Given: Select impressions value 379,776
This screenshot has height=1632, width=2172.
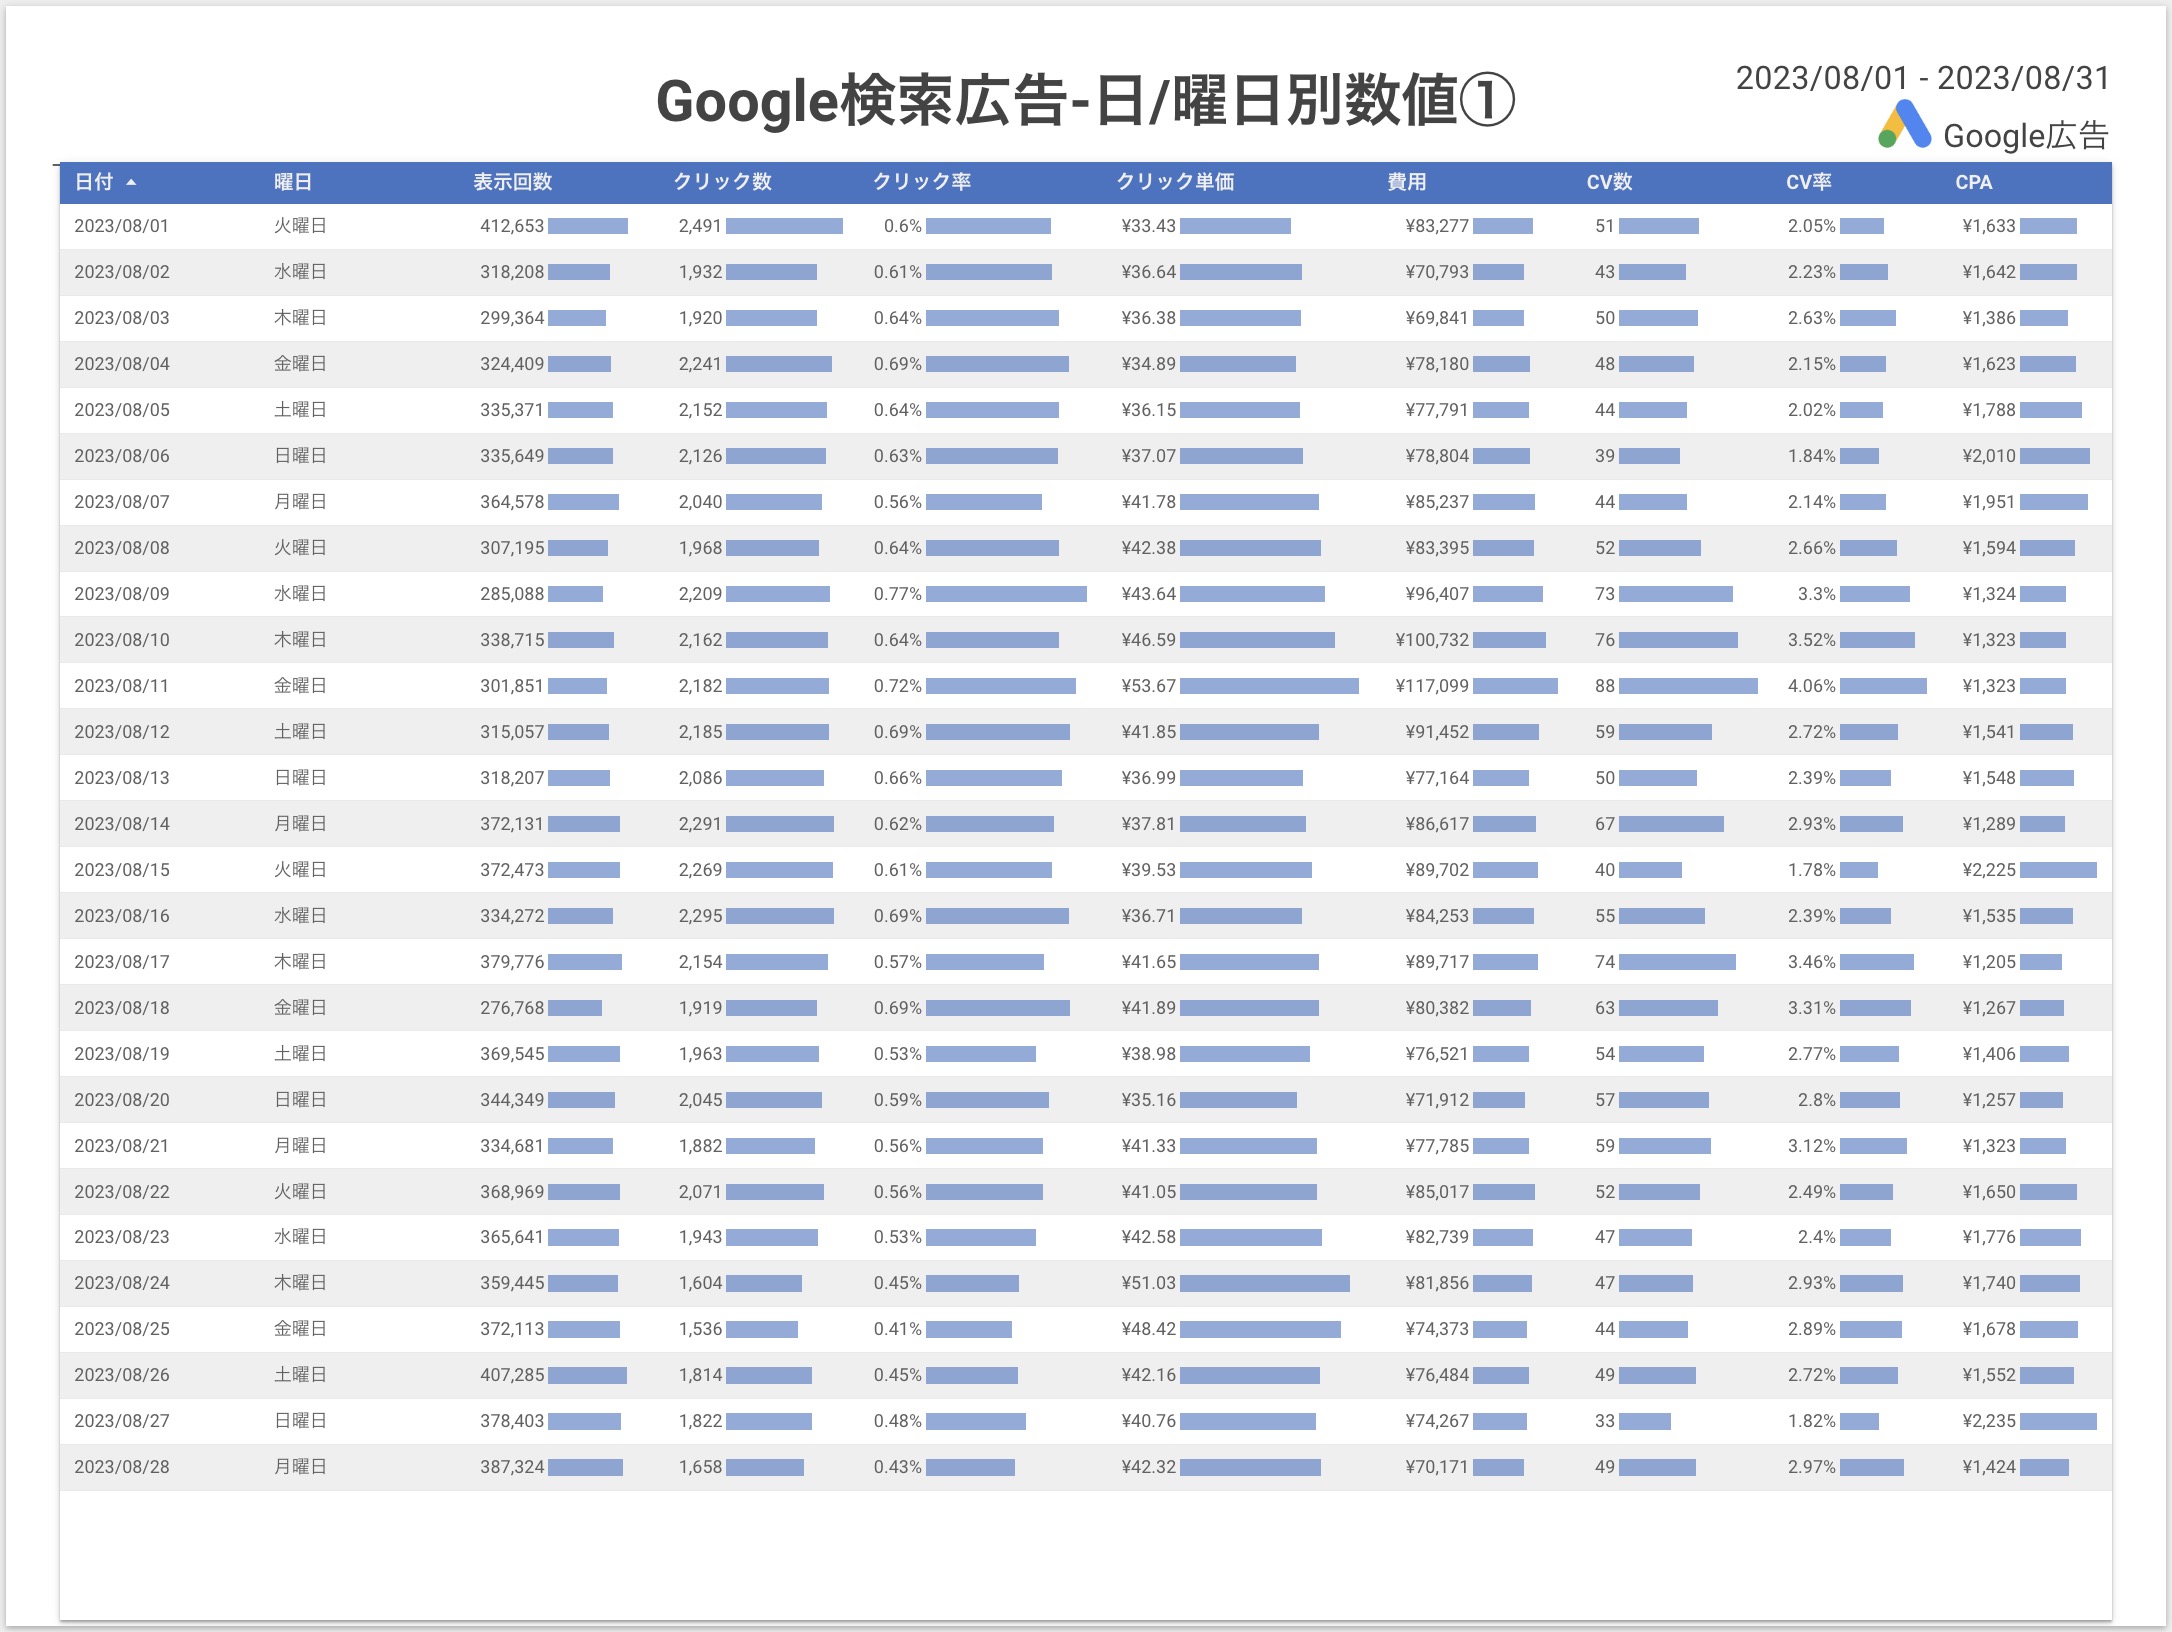Looking at the screenshot, I should [512, 962].
